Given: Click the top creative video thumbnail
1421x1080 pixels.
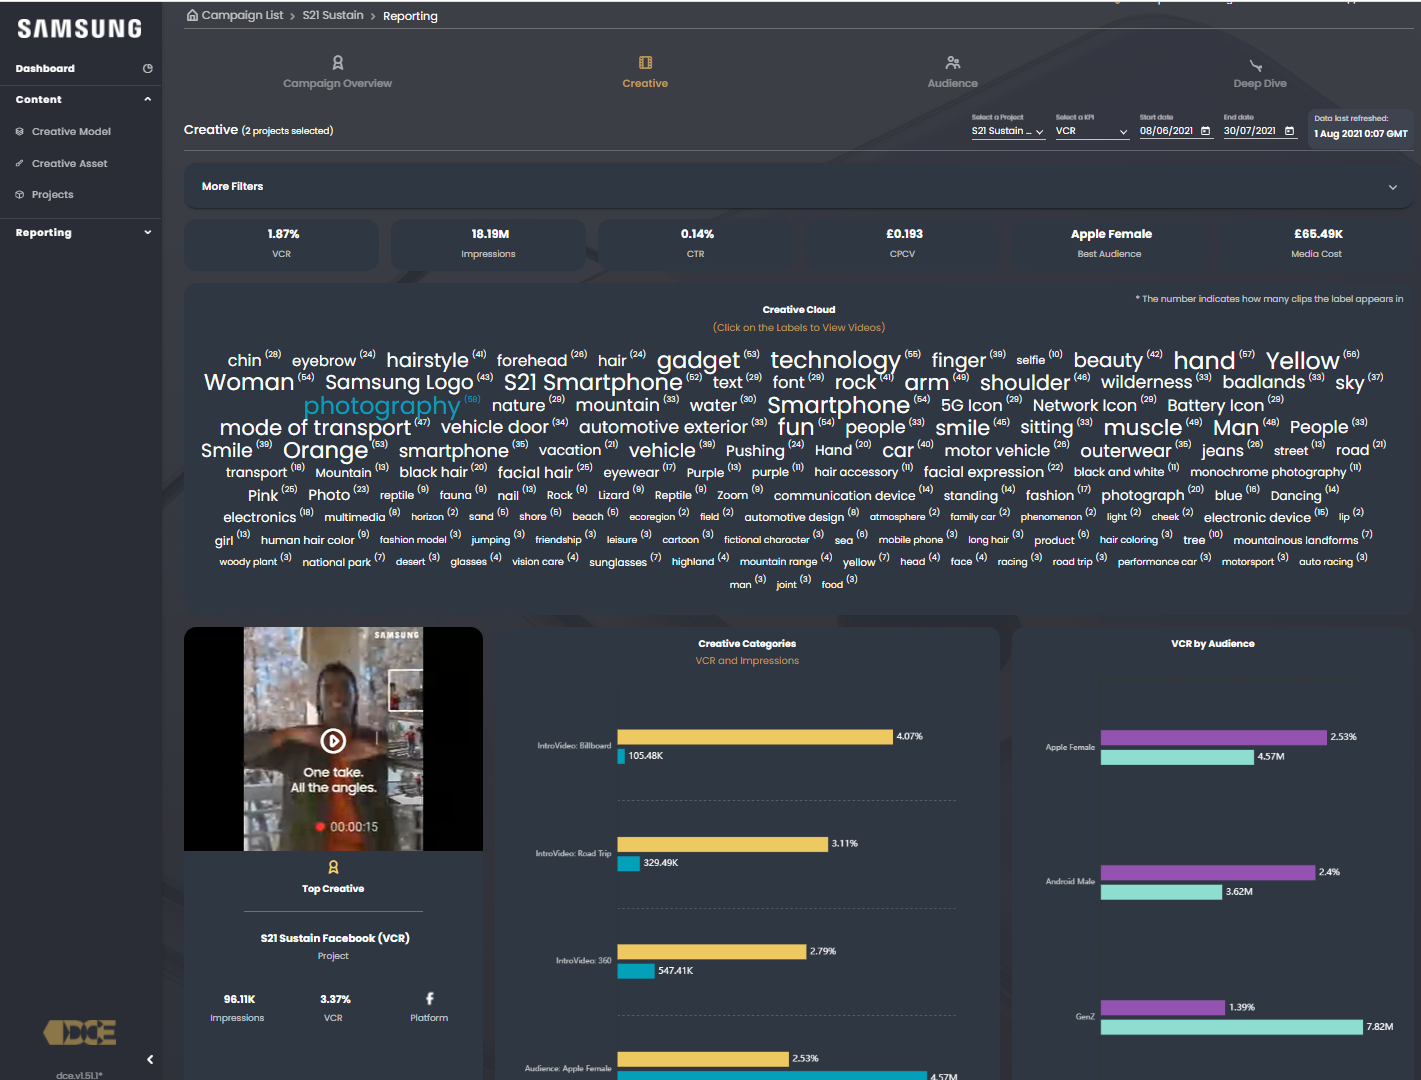Looking at the screenshot, I should (x=333, y=739).
